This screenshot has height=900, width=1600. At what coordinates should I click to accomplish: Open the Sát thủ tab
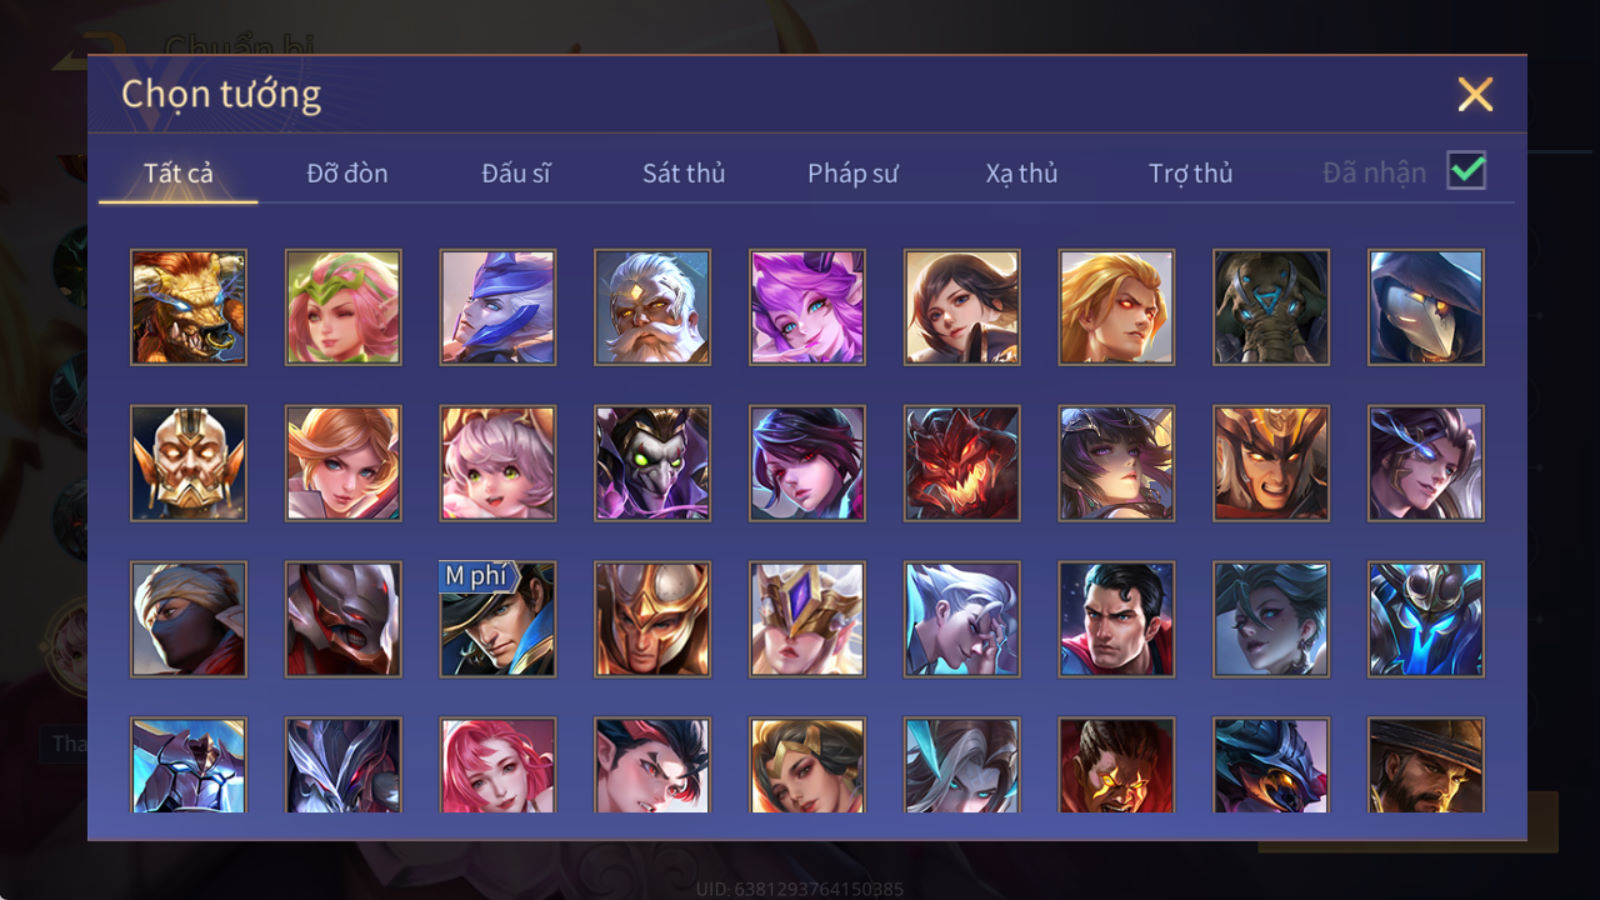tap(683, 173)
